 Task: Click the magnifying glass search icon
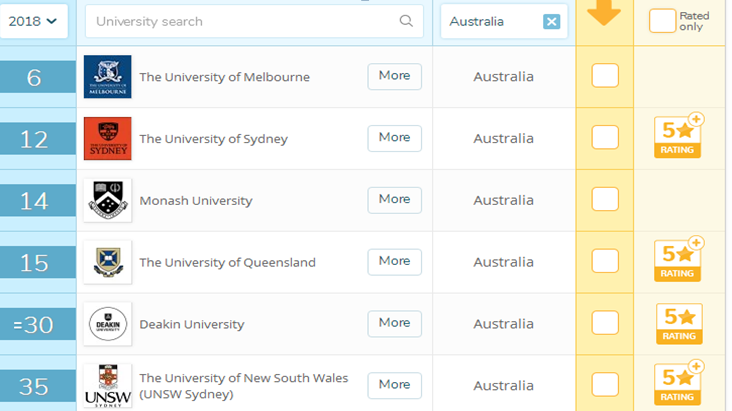pos(406,21)
